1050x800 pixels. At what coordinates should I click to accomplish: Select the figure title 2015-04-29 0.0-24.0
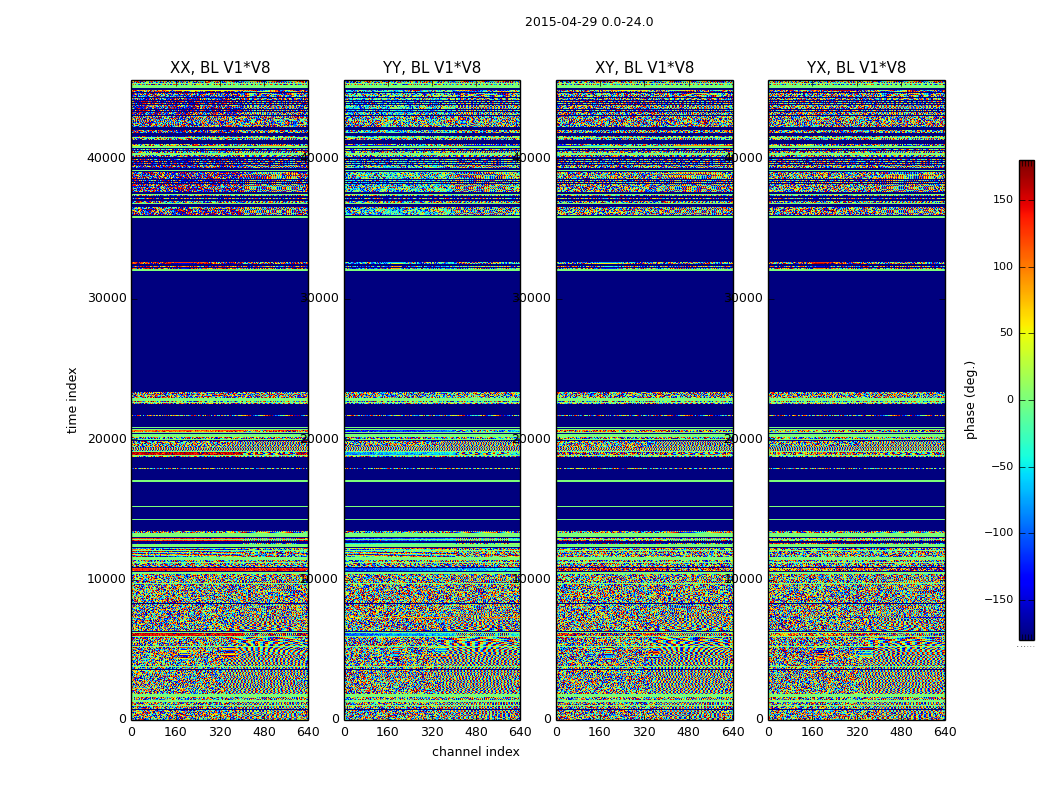589,22
